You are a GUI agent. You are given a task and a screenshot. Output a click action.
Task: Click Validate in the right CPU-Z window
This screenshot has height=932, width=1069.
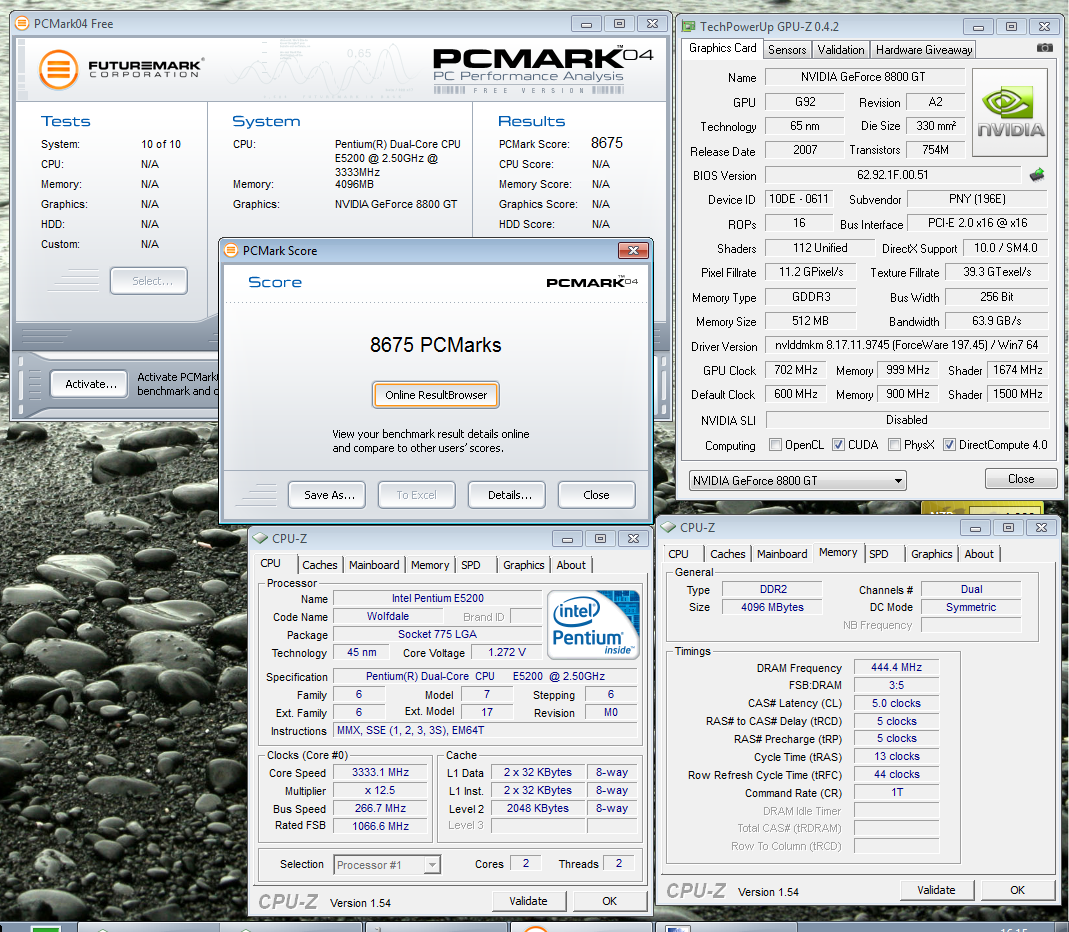937,890
